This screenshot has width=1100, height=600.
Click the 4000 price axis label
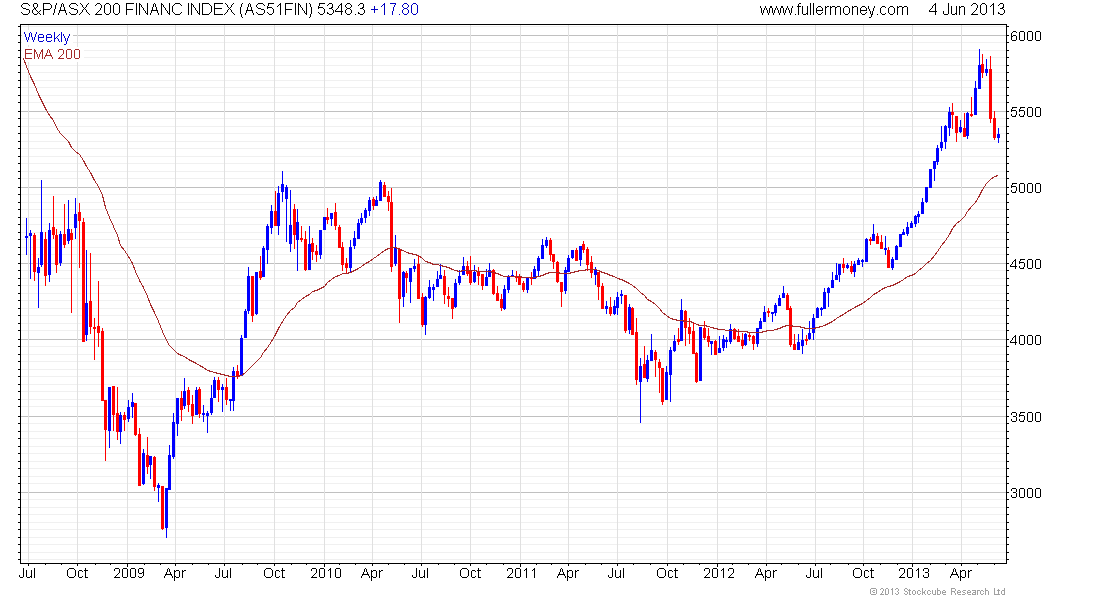point(1026,340)
